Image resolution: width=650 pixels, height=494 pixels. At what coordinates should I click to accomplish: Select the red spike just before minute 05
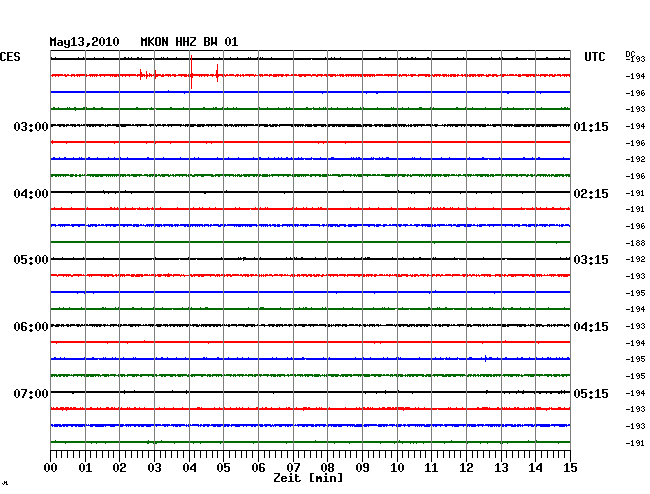coord(217,73)
